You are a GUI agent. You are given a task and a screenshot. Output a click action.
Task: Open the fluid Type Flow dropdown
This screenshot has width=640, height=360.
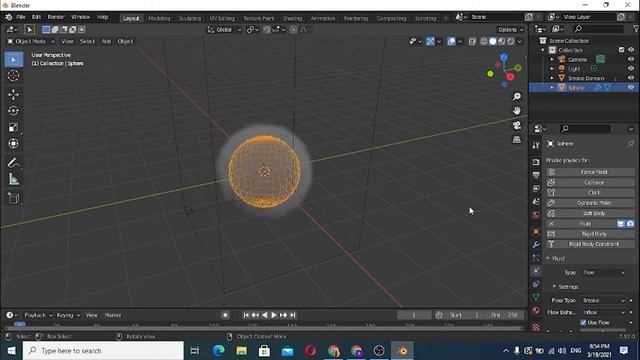604,273
